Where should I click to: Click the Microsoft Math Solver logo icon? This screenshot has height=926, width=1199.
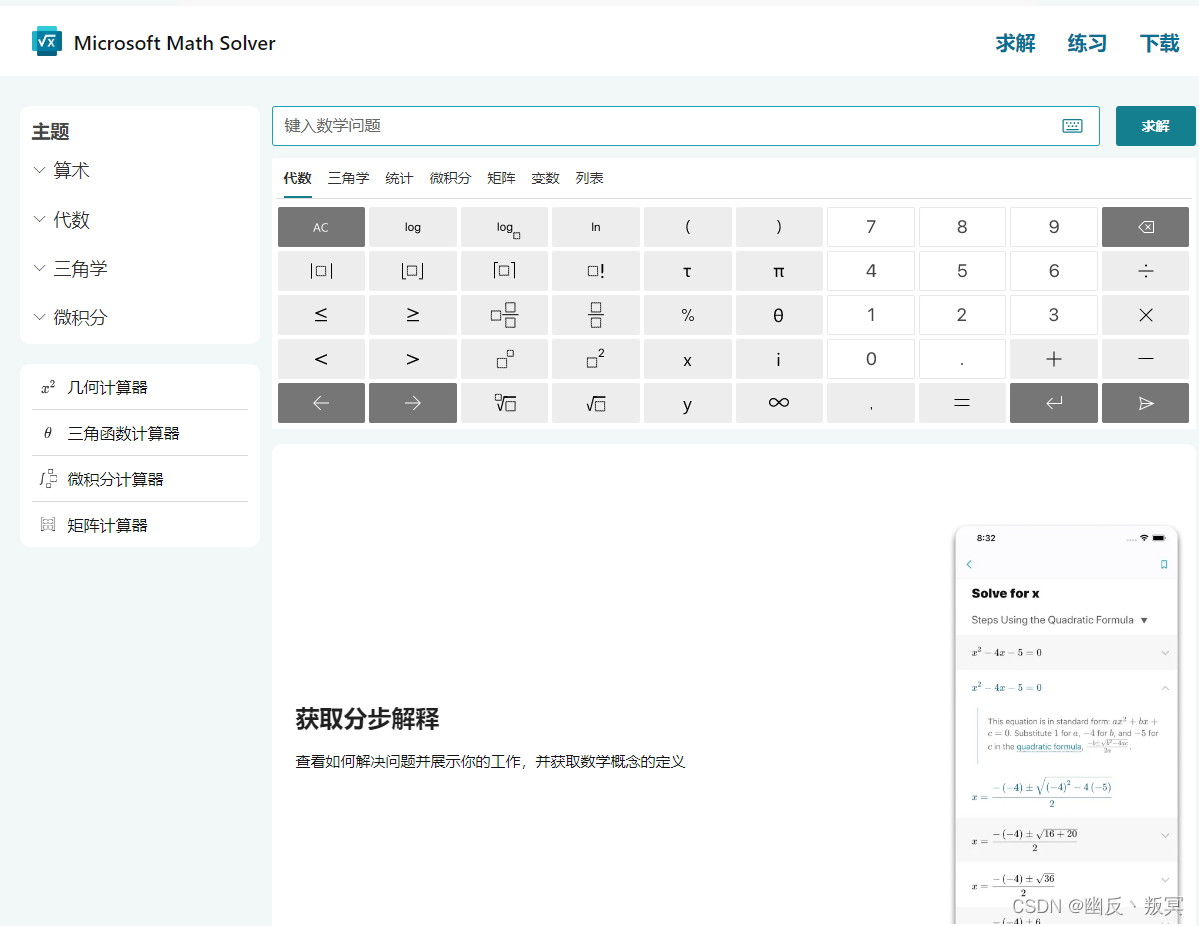click(x=47, y=41)
